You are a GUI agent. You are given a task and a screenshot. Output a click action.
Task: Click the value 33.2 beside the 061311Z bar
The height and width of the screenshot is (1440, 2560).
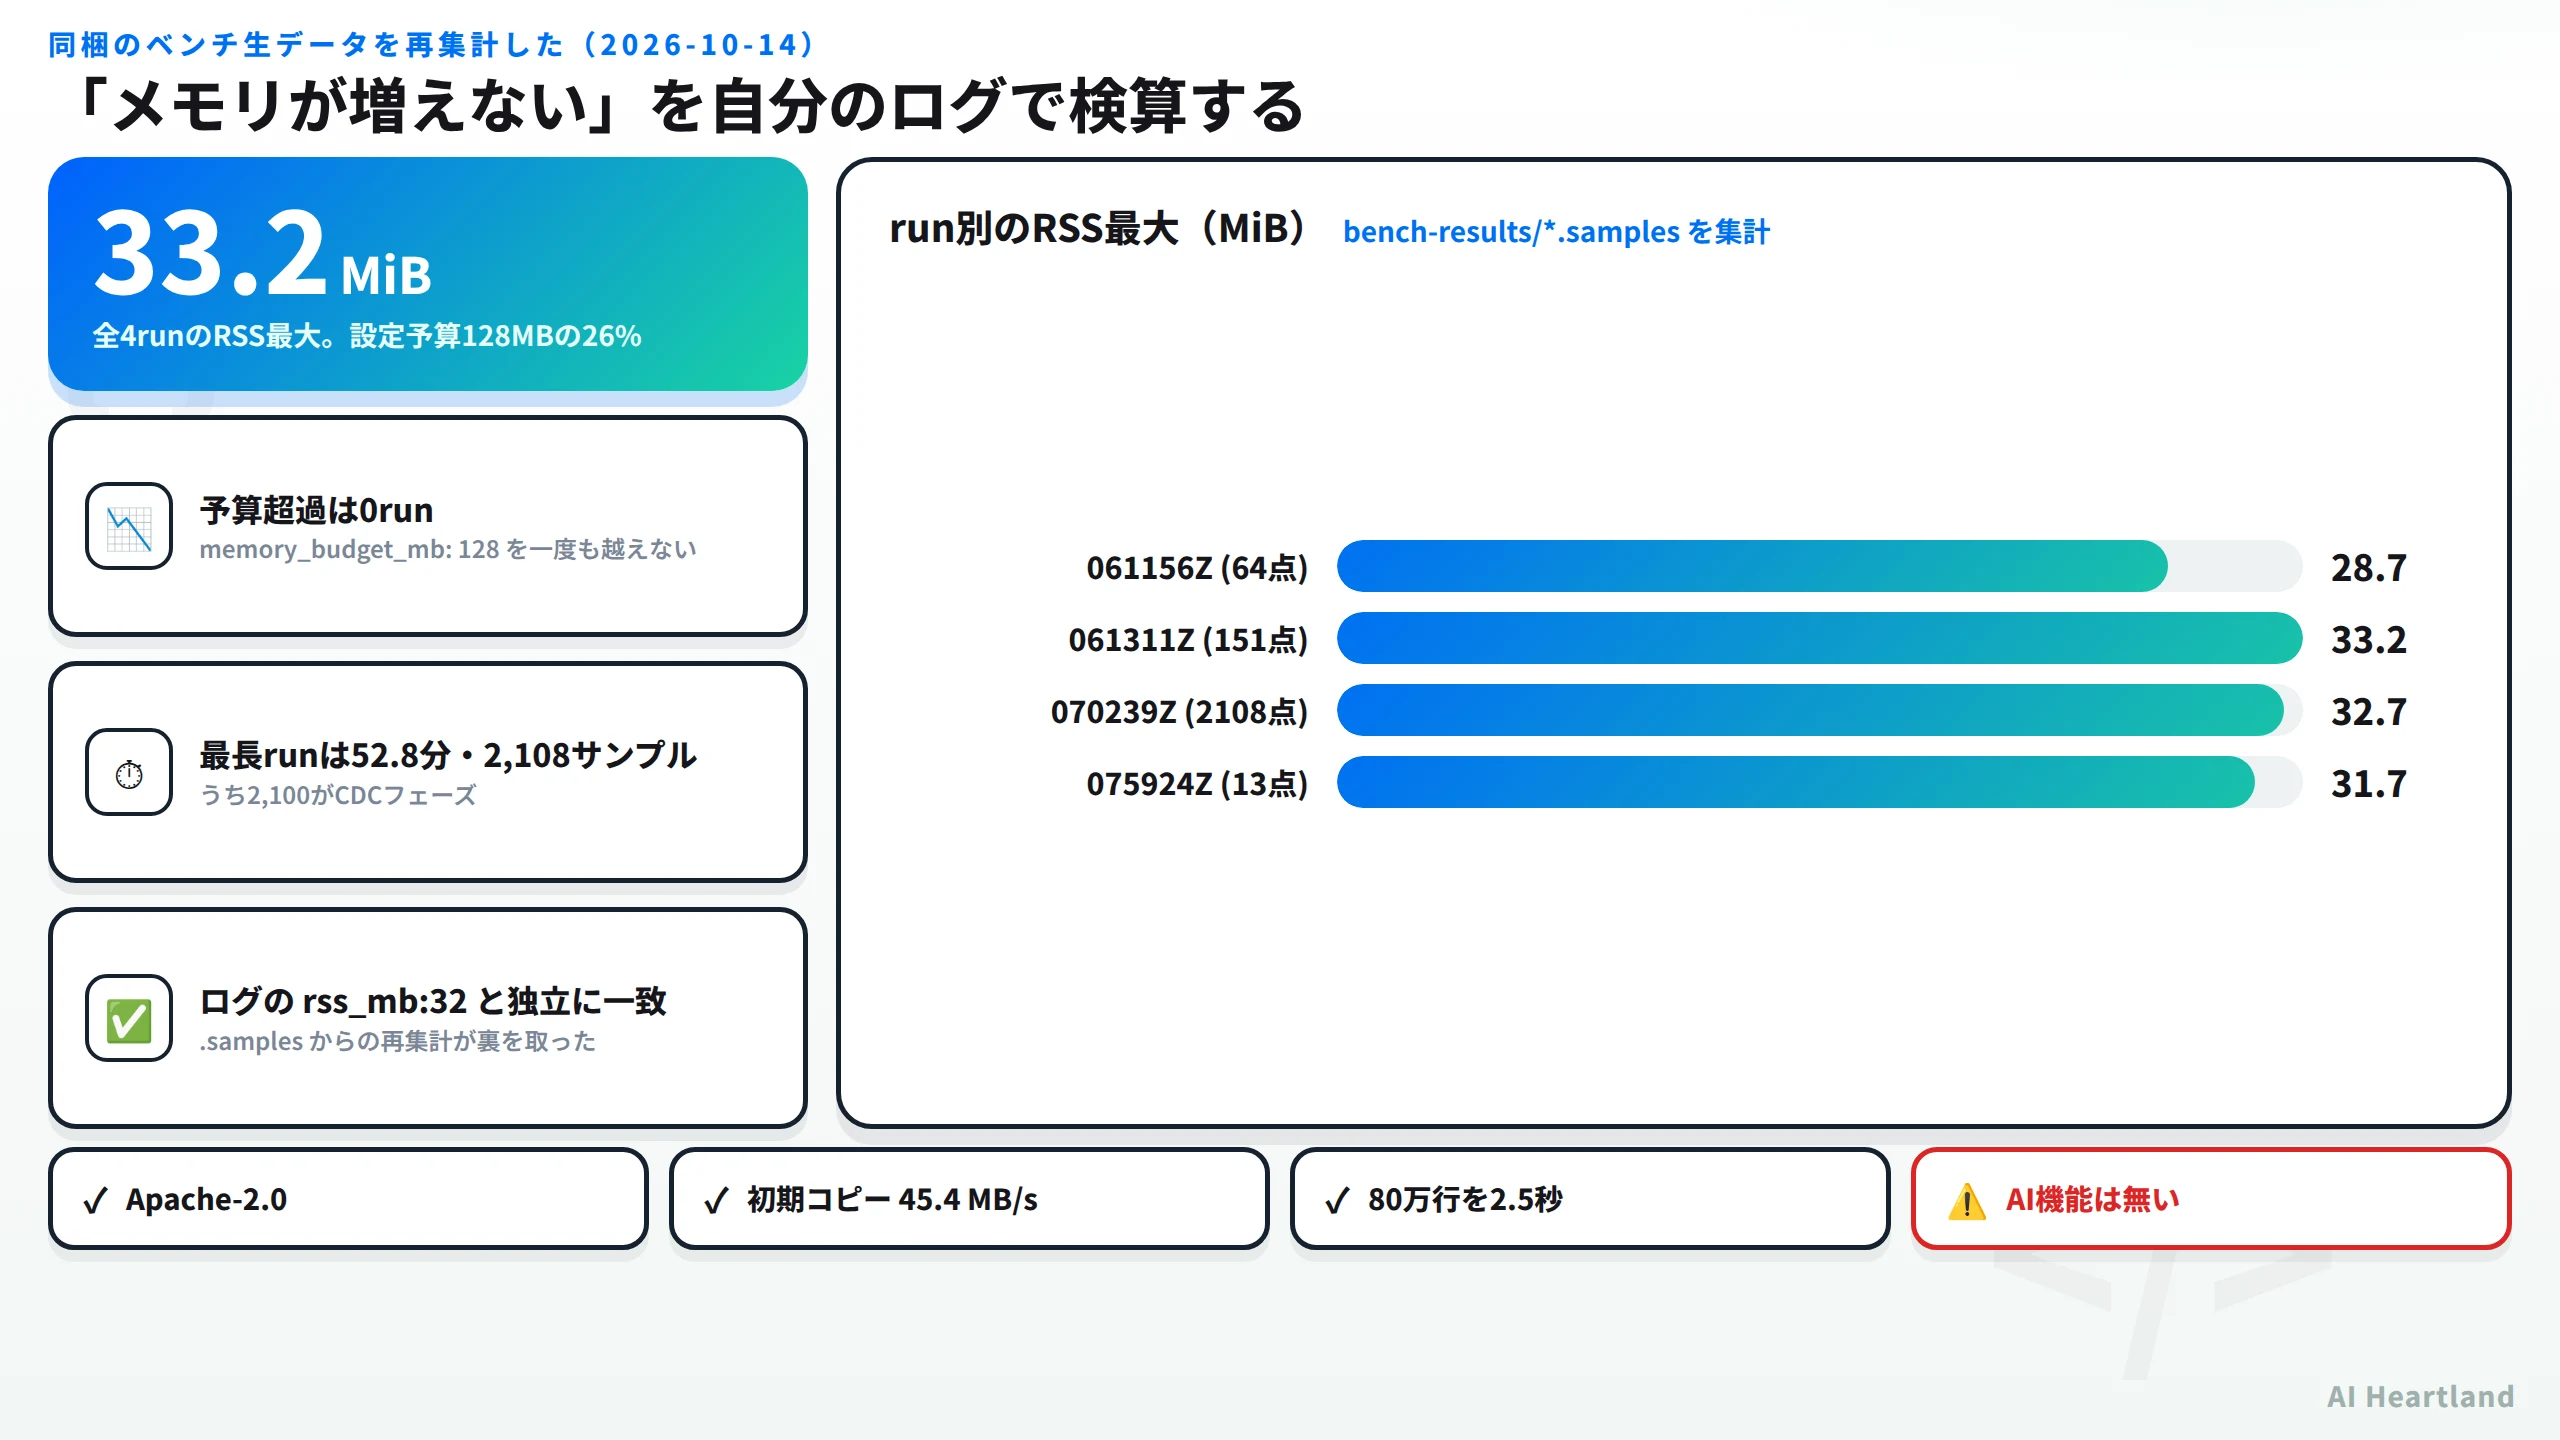click(2368, 640)
